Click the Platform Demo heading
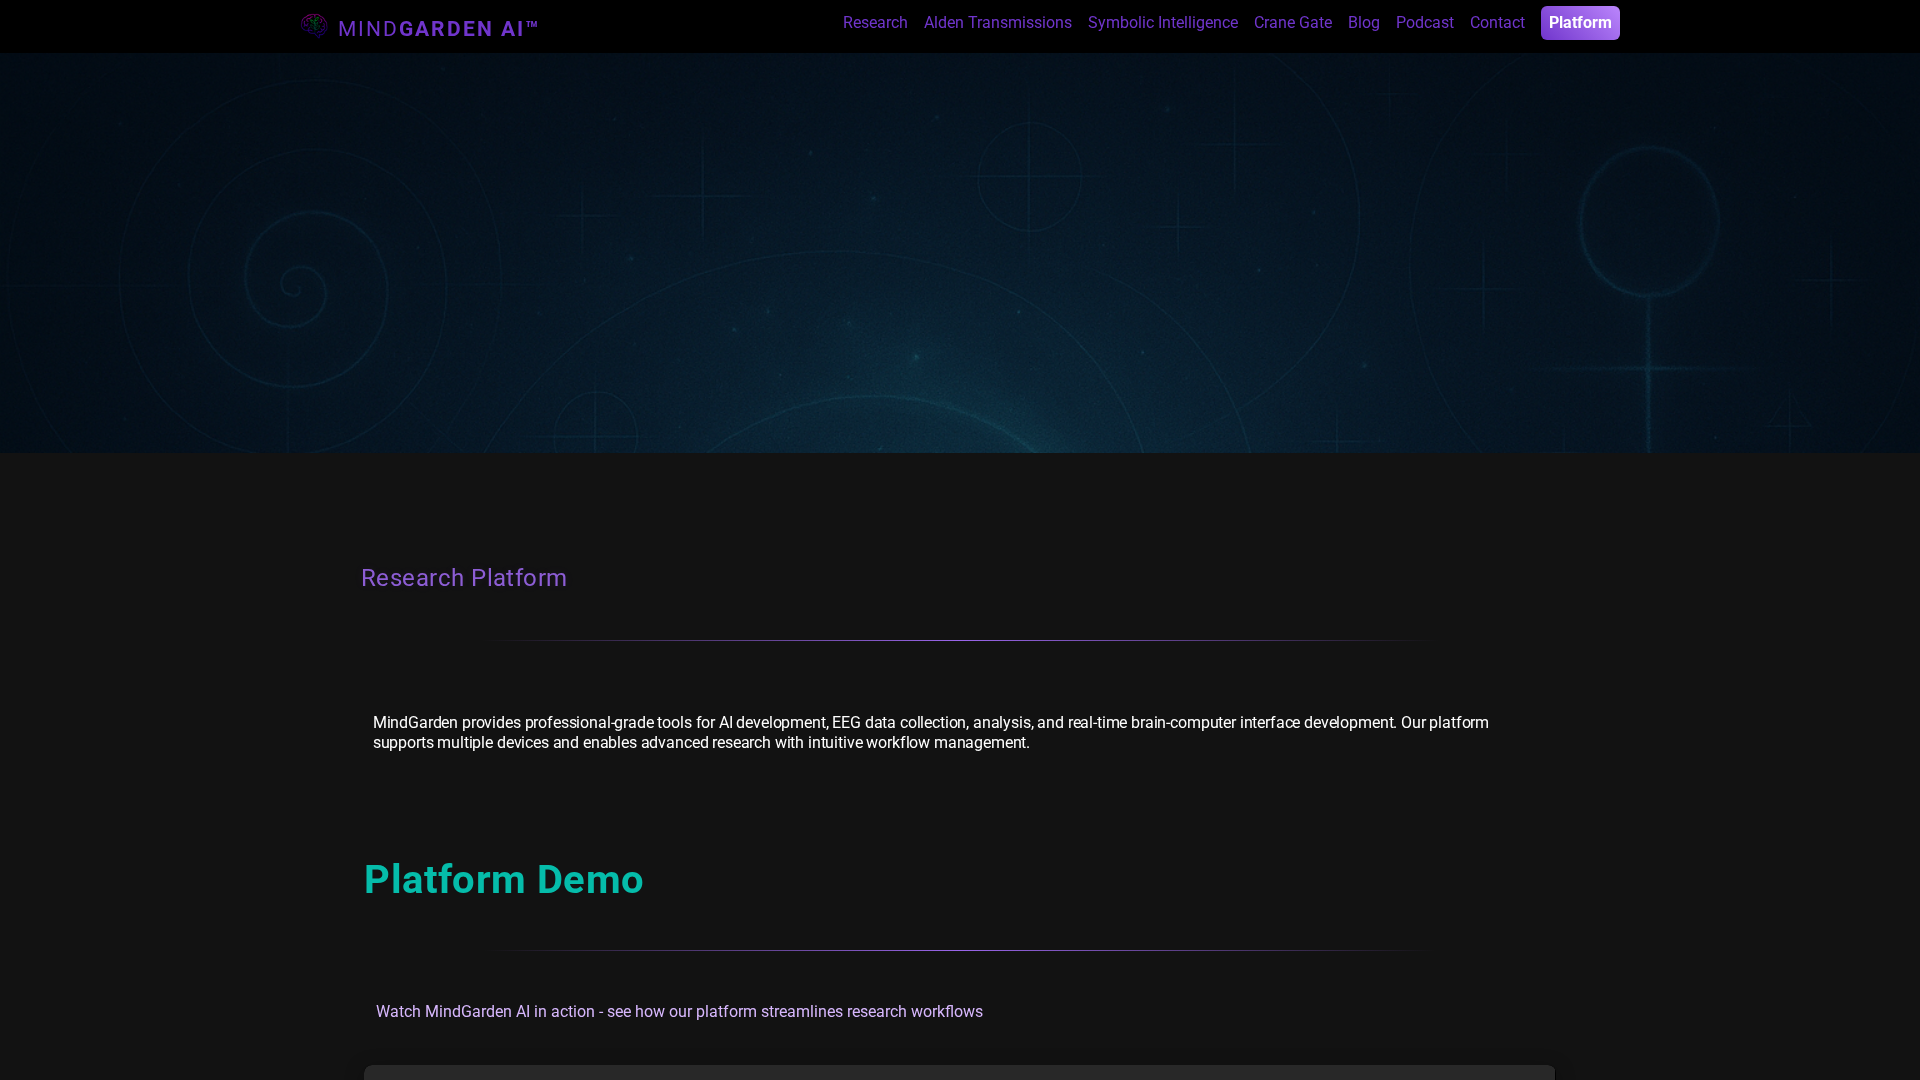This screenshot has height=1080, width=1920. click(504, 880)
